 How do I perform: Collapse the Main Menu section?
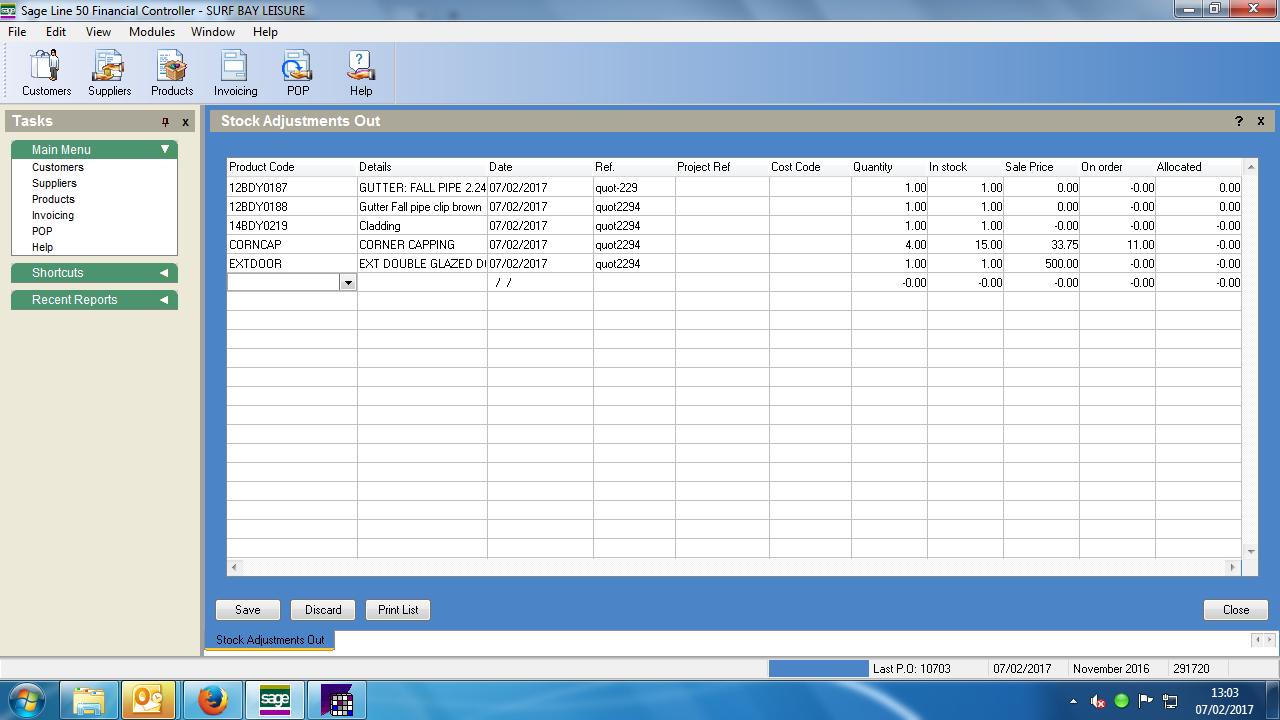[x=165, y=150]
